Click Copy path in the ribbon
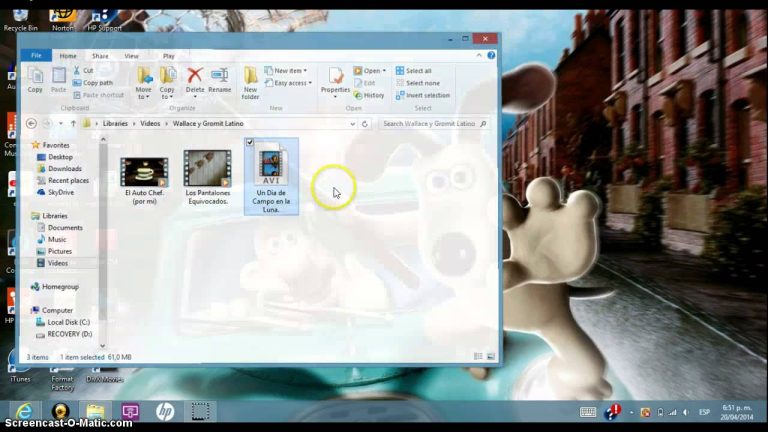This screenshot has width=768, height=432. [x=93, y=83]
